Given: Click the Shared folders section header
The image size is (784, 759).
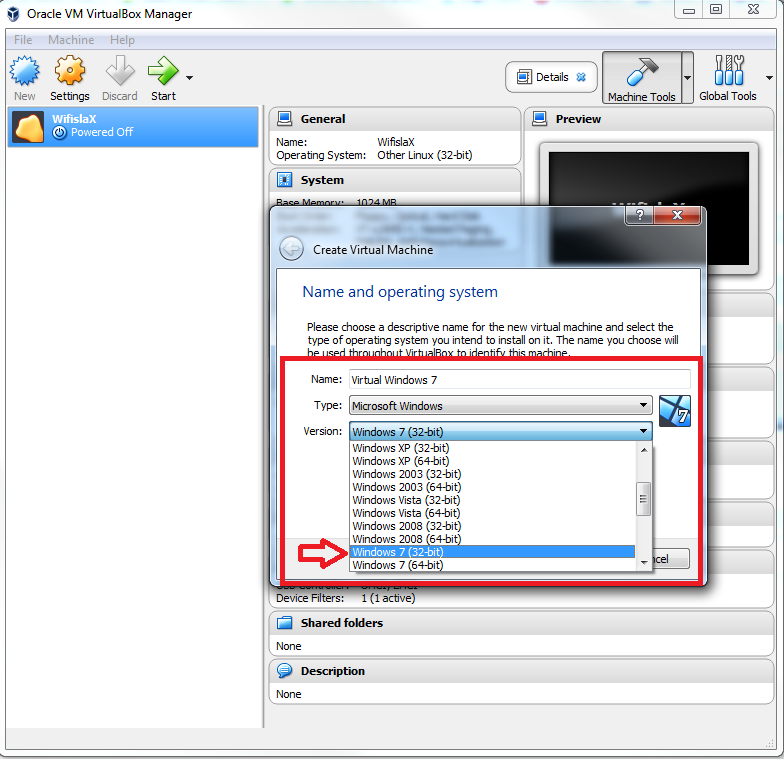Looking at the screenshot, I should click(x=522, y=623).
